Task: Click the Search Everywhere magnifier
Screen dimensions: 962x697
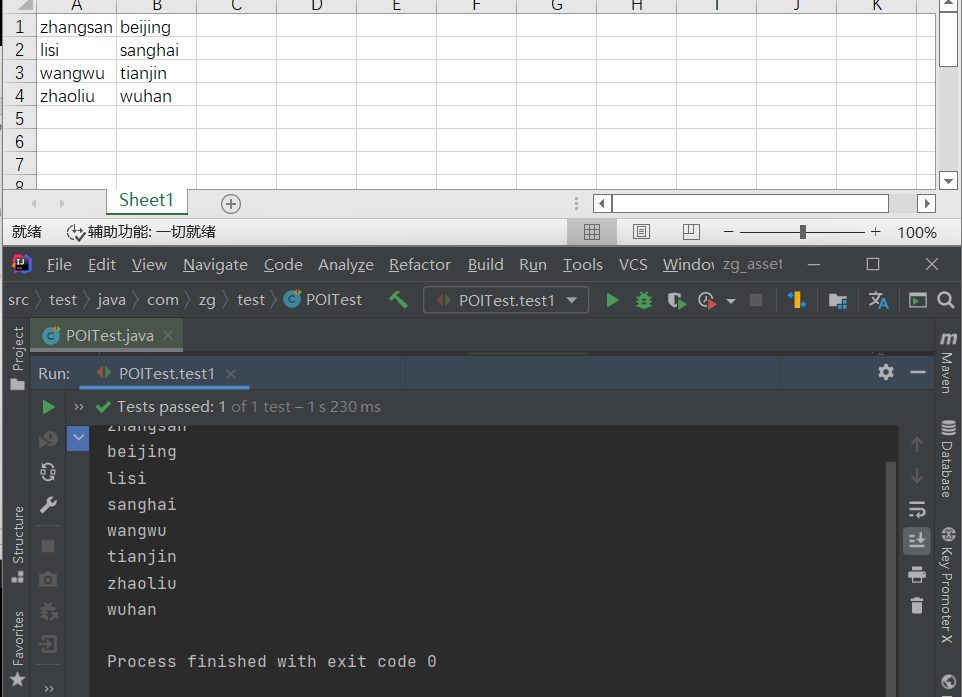Action: (945, 300)
